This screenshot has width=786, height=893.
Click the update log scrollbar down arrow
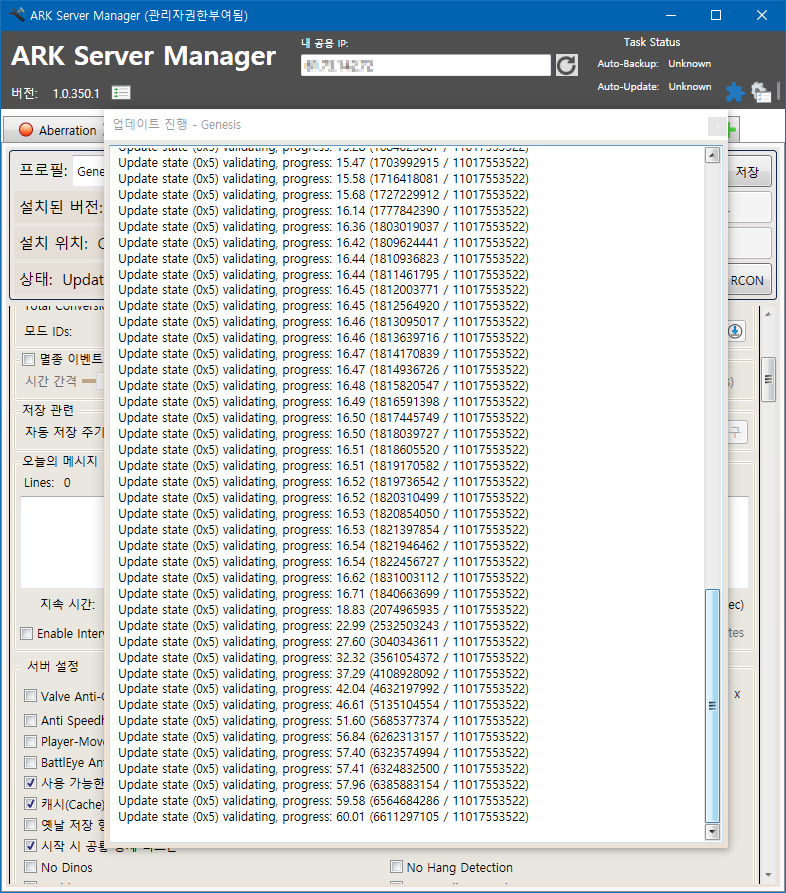point(712,831)
